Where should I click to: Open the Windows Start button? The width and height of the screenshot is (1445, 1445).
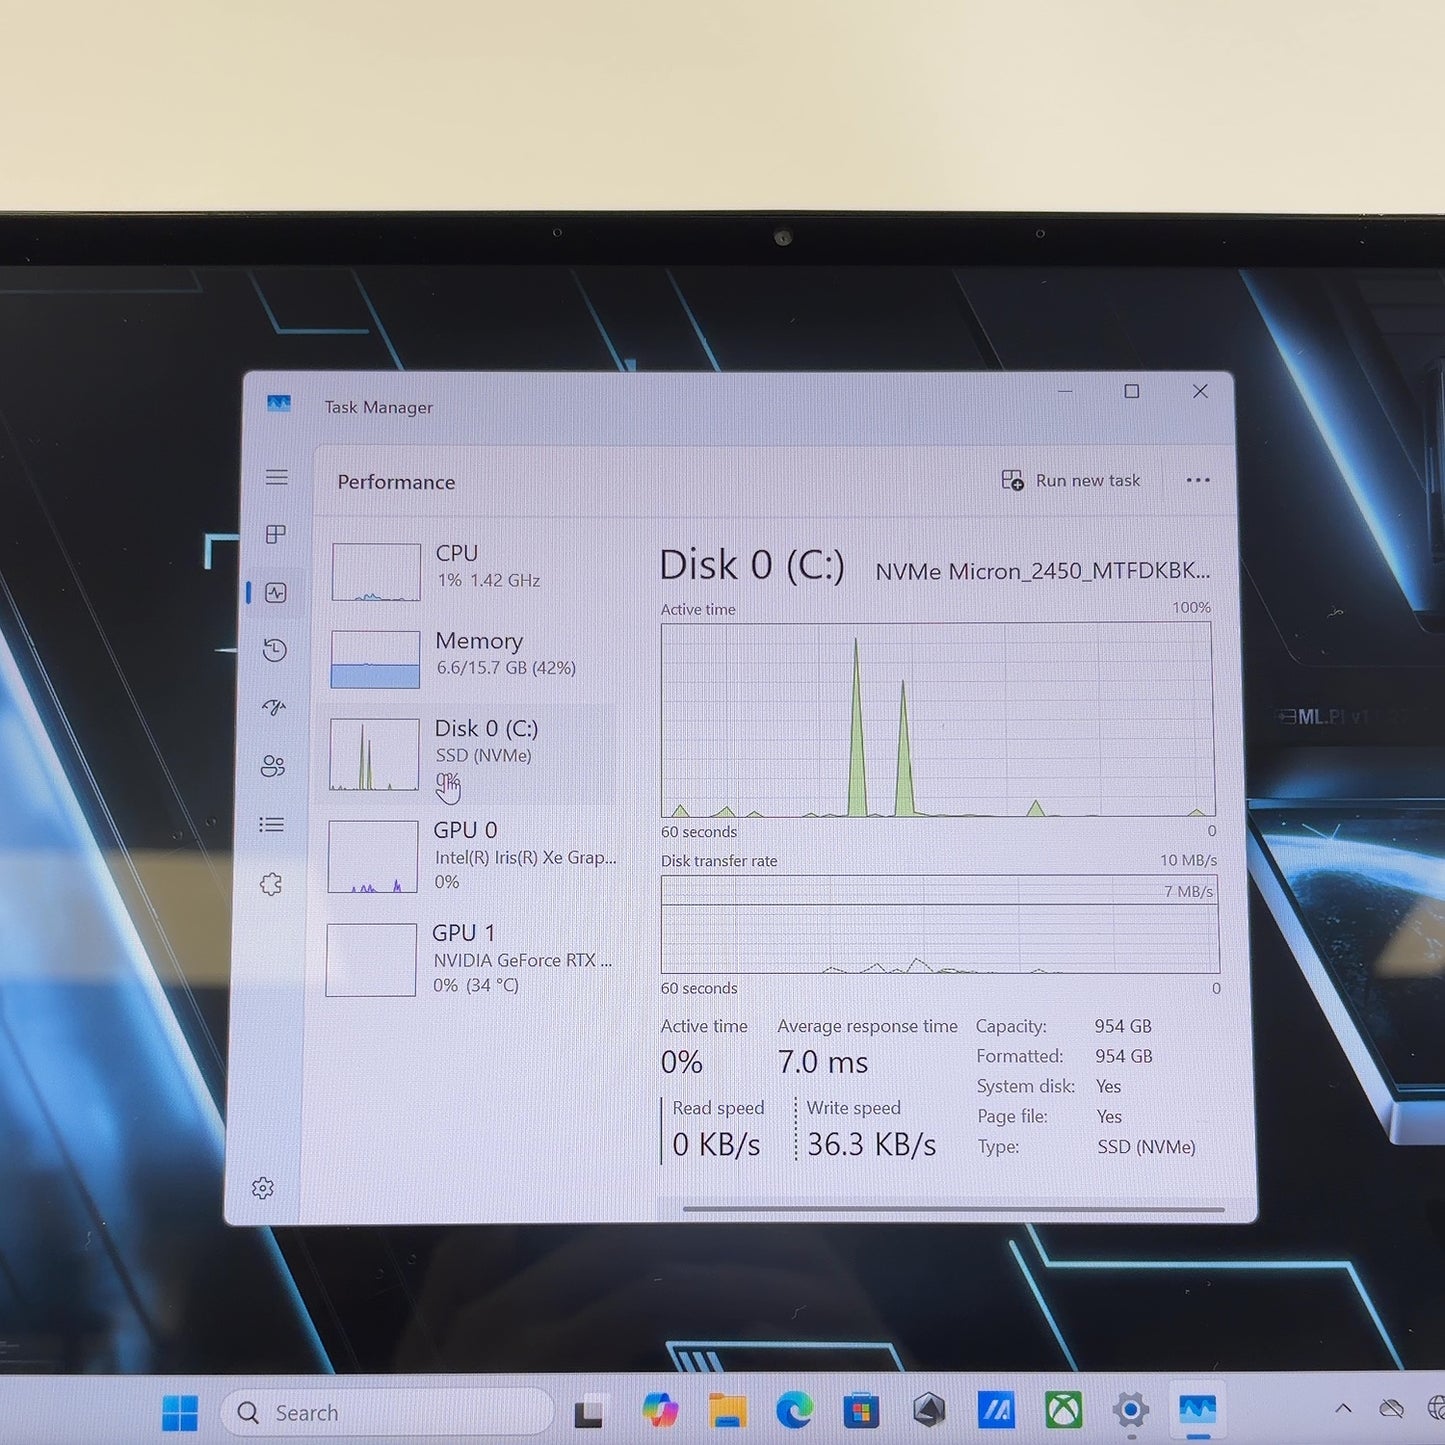pyautogui.click(x=180, y=1413)
